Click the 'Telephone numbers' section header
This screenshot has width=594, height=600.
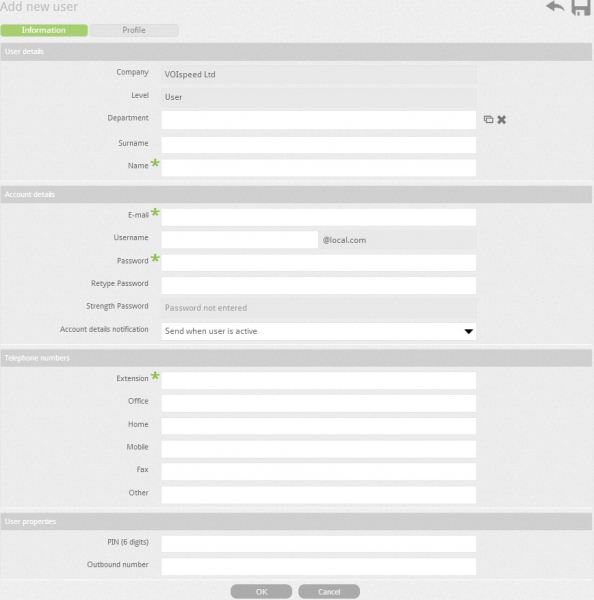296,358
